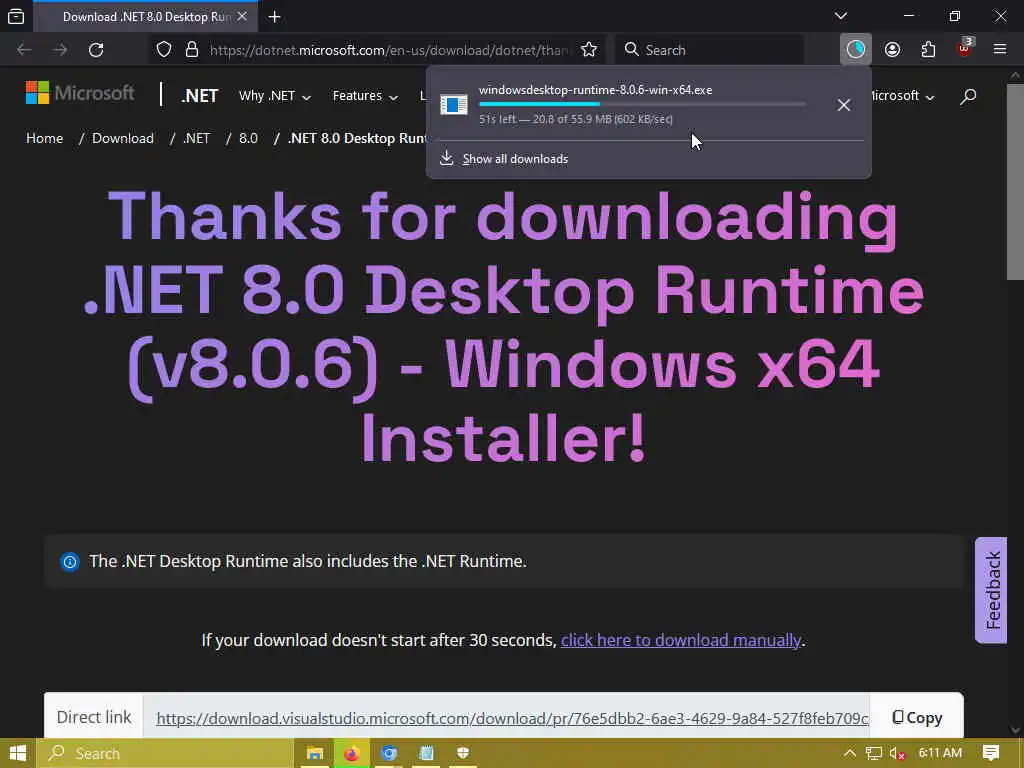Open the extensions puzzle icon
1024x768 pixels.
pos(928,50)
